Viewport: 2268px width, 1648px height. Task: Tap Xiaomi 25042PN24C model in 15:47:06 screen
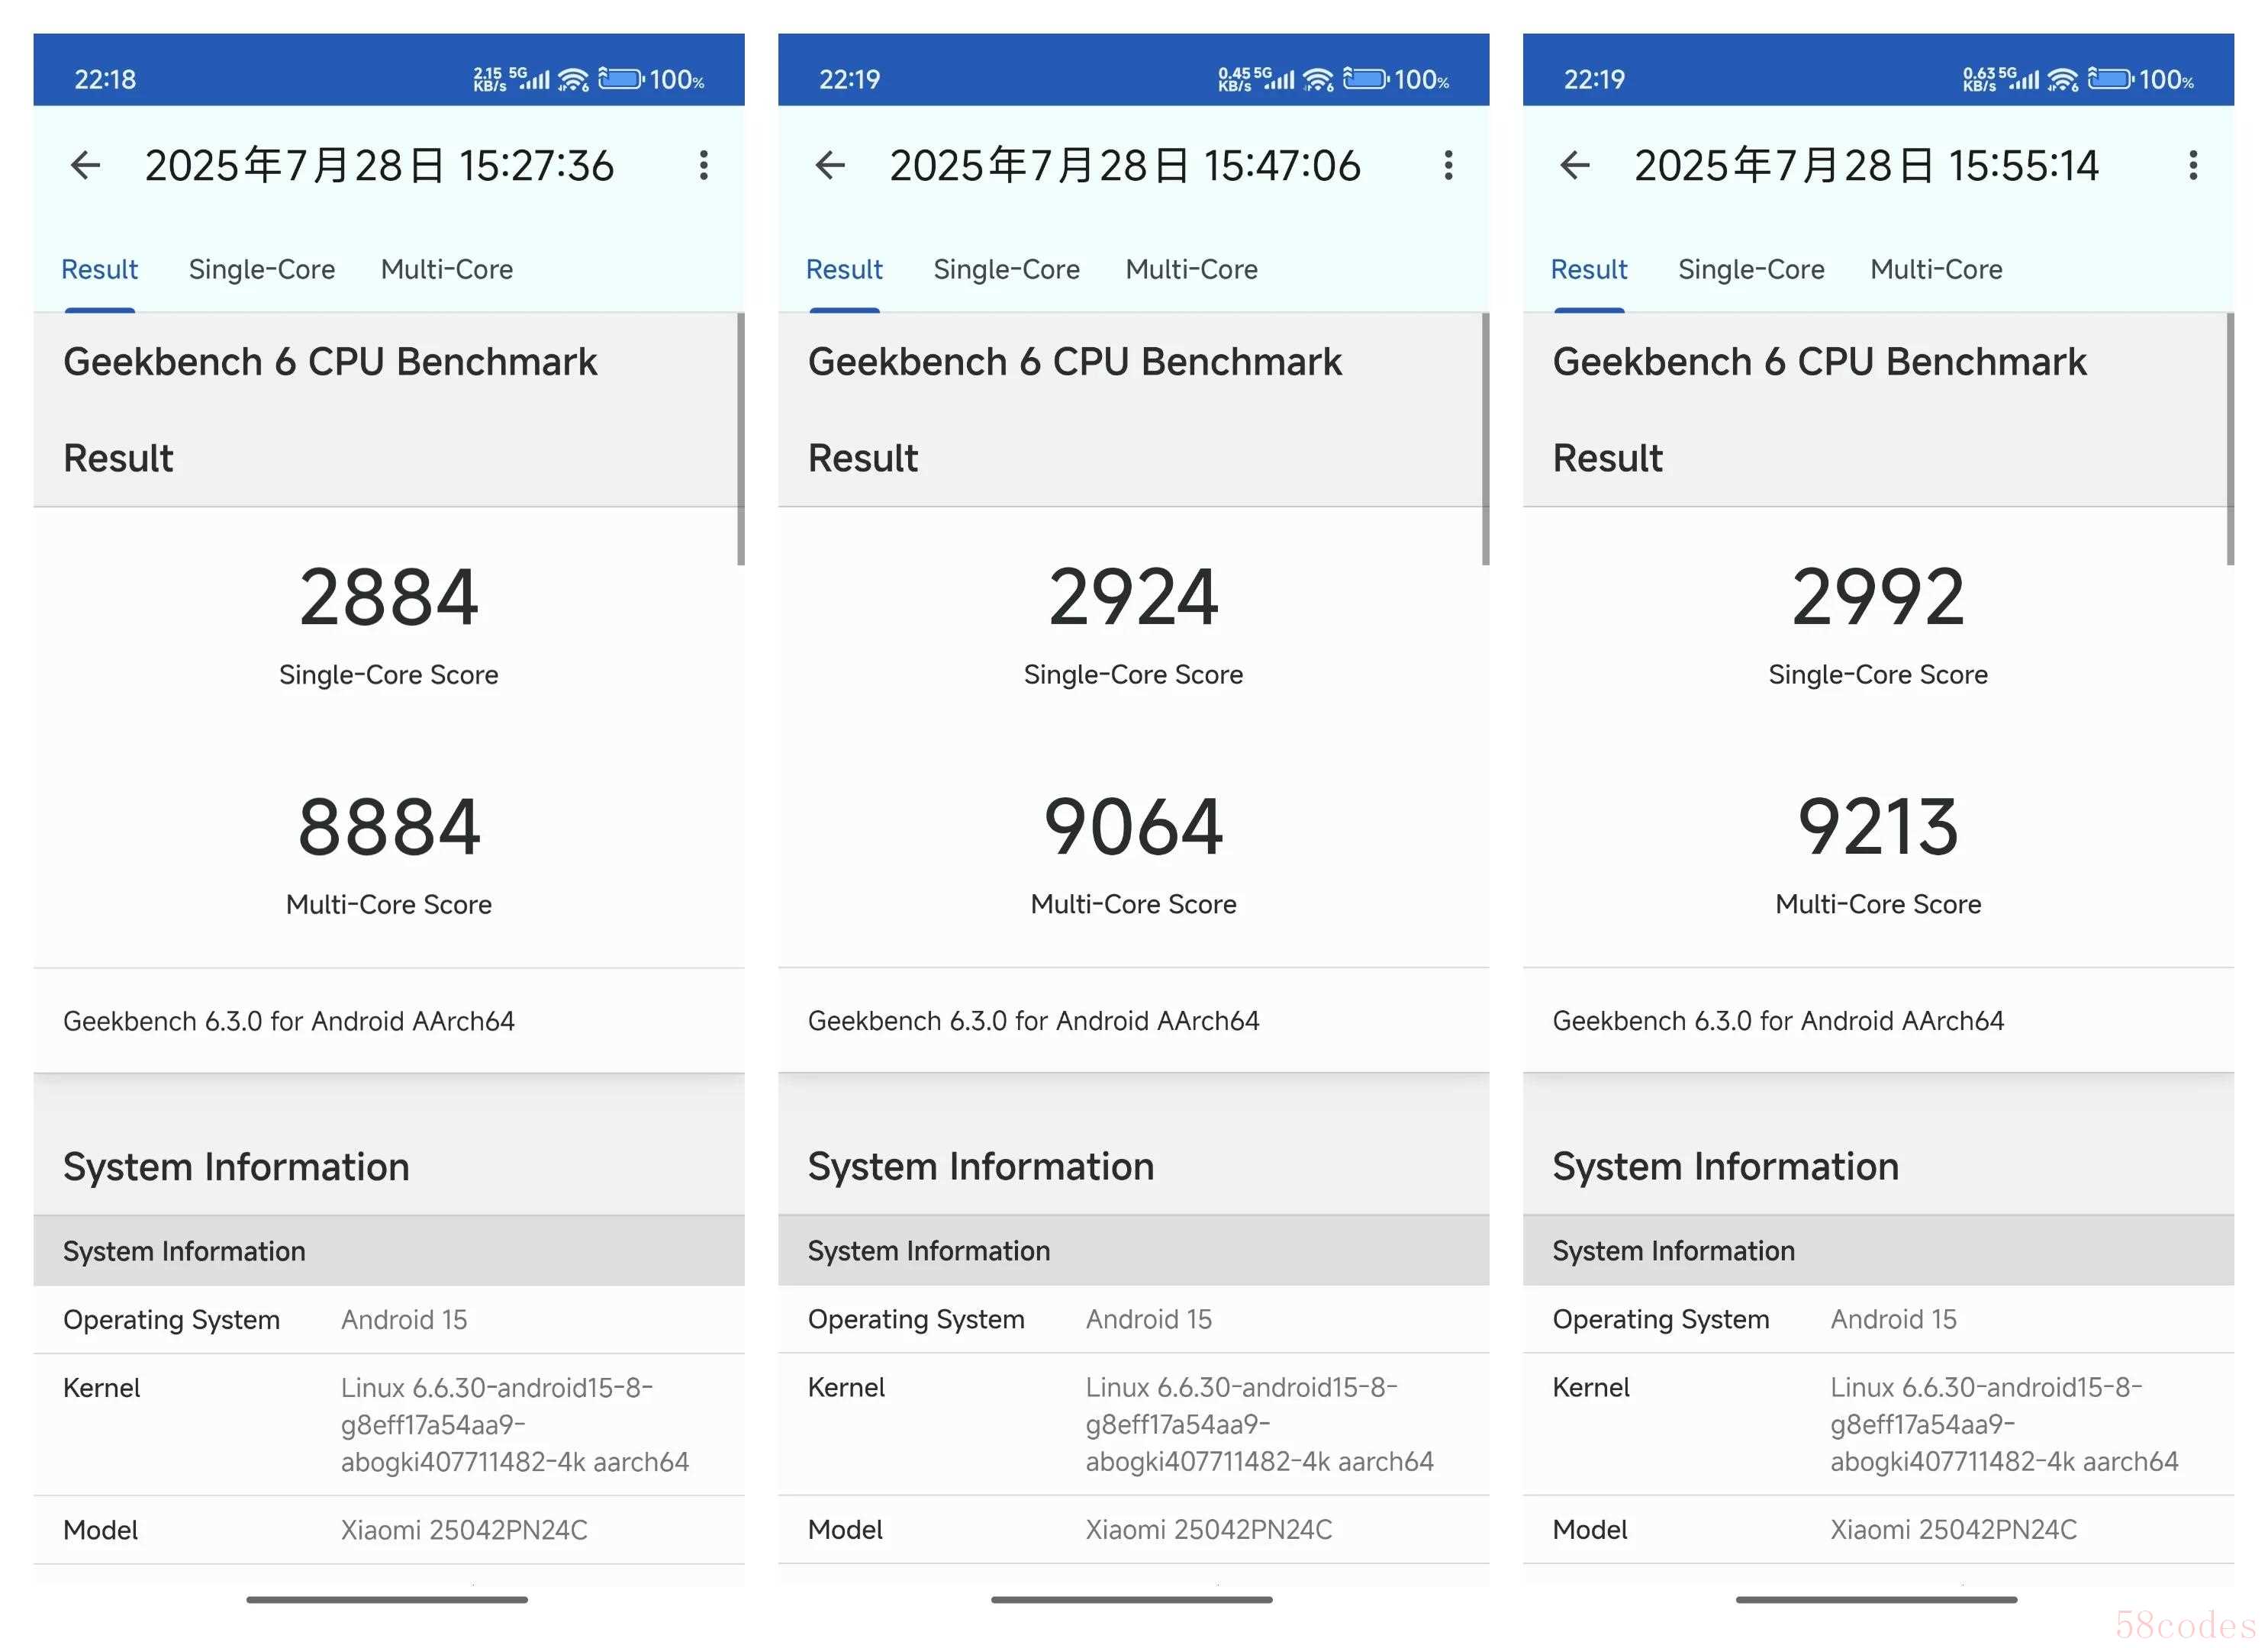click(x=1209, y=1530)
